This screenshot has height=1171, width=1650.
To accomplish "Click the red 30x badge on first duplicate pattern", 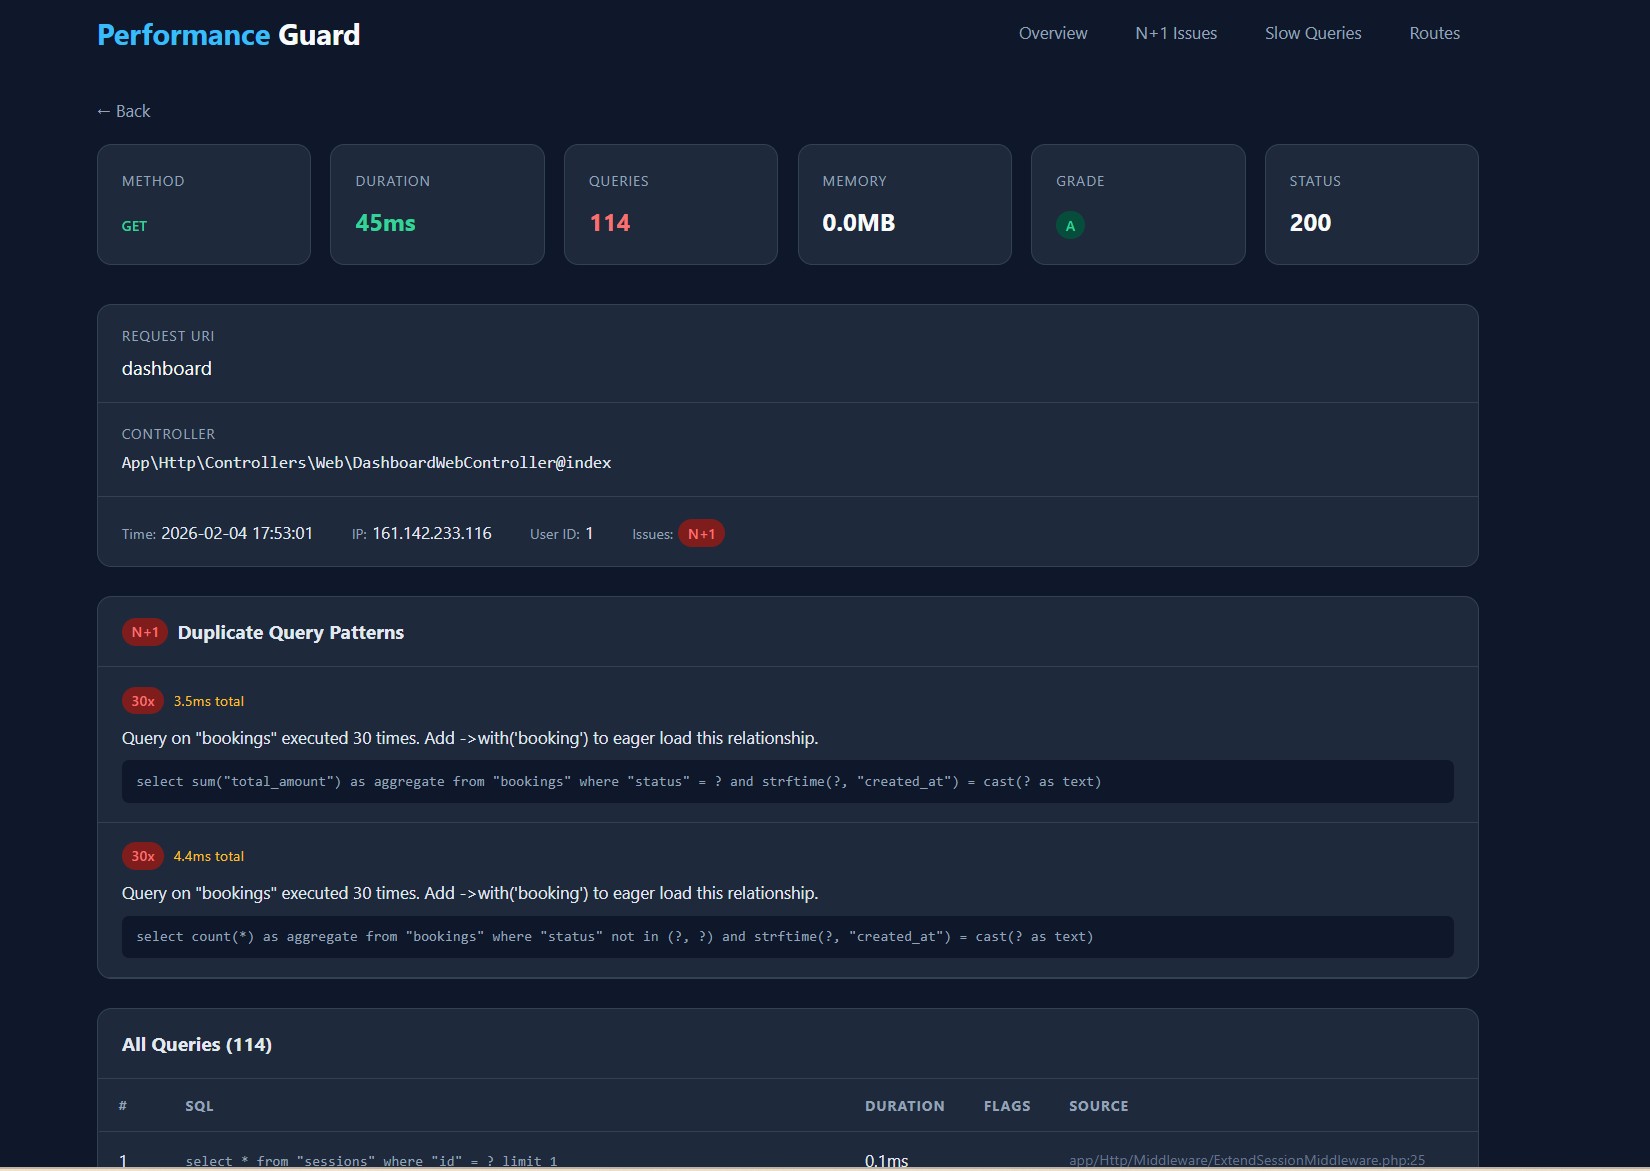I will tap(142, 701).
